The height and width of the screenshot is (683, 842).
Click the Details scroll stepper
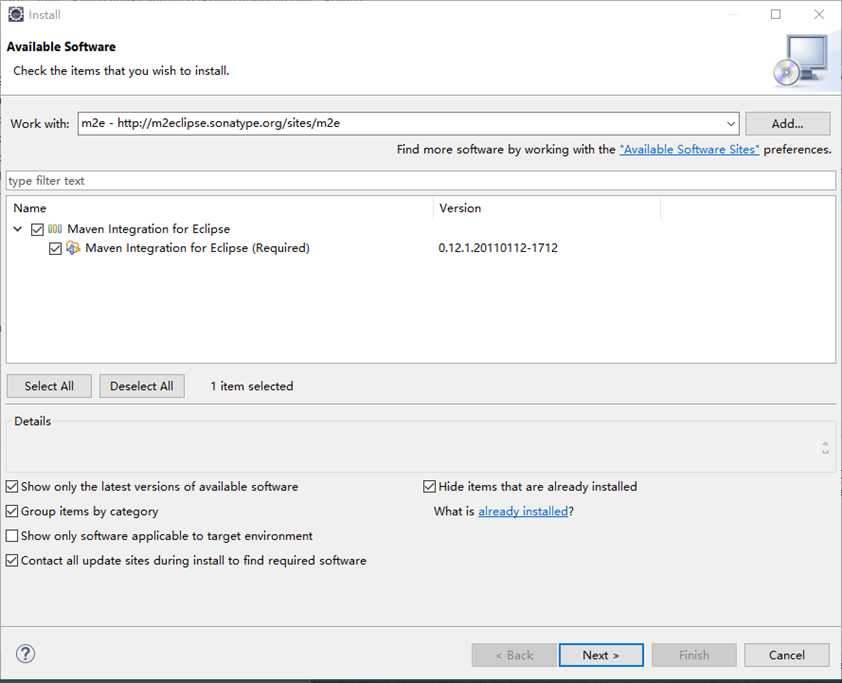coord(825,447)
